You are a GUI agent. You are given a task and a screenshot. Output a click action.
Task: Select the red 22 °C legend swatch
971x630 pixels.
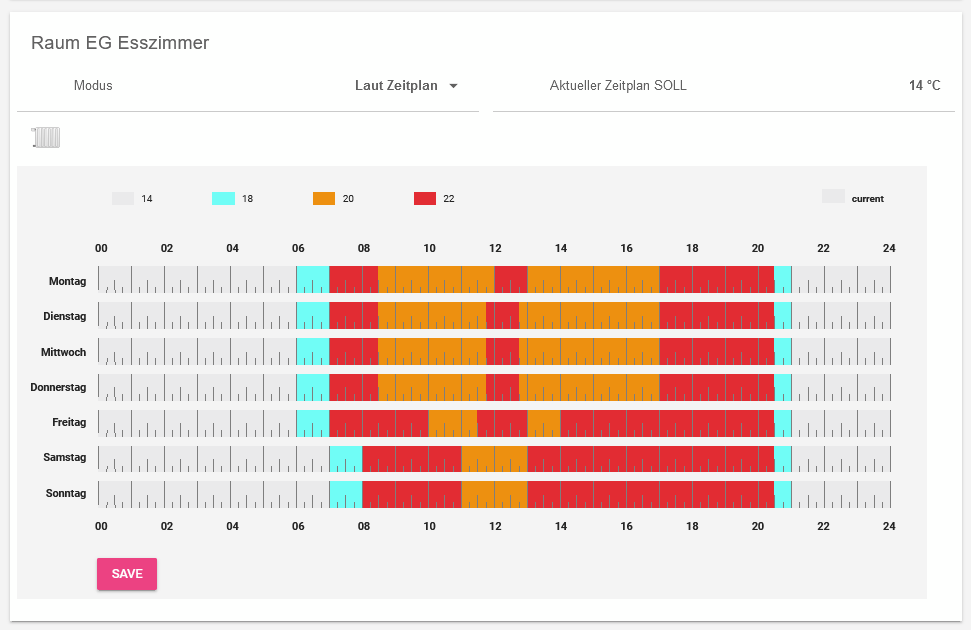click(x=423, y=198)
